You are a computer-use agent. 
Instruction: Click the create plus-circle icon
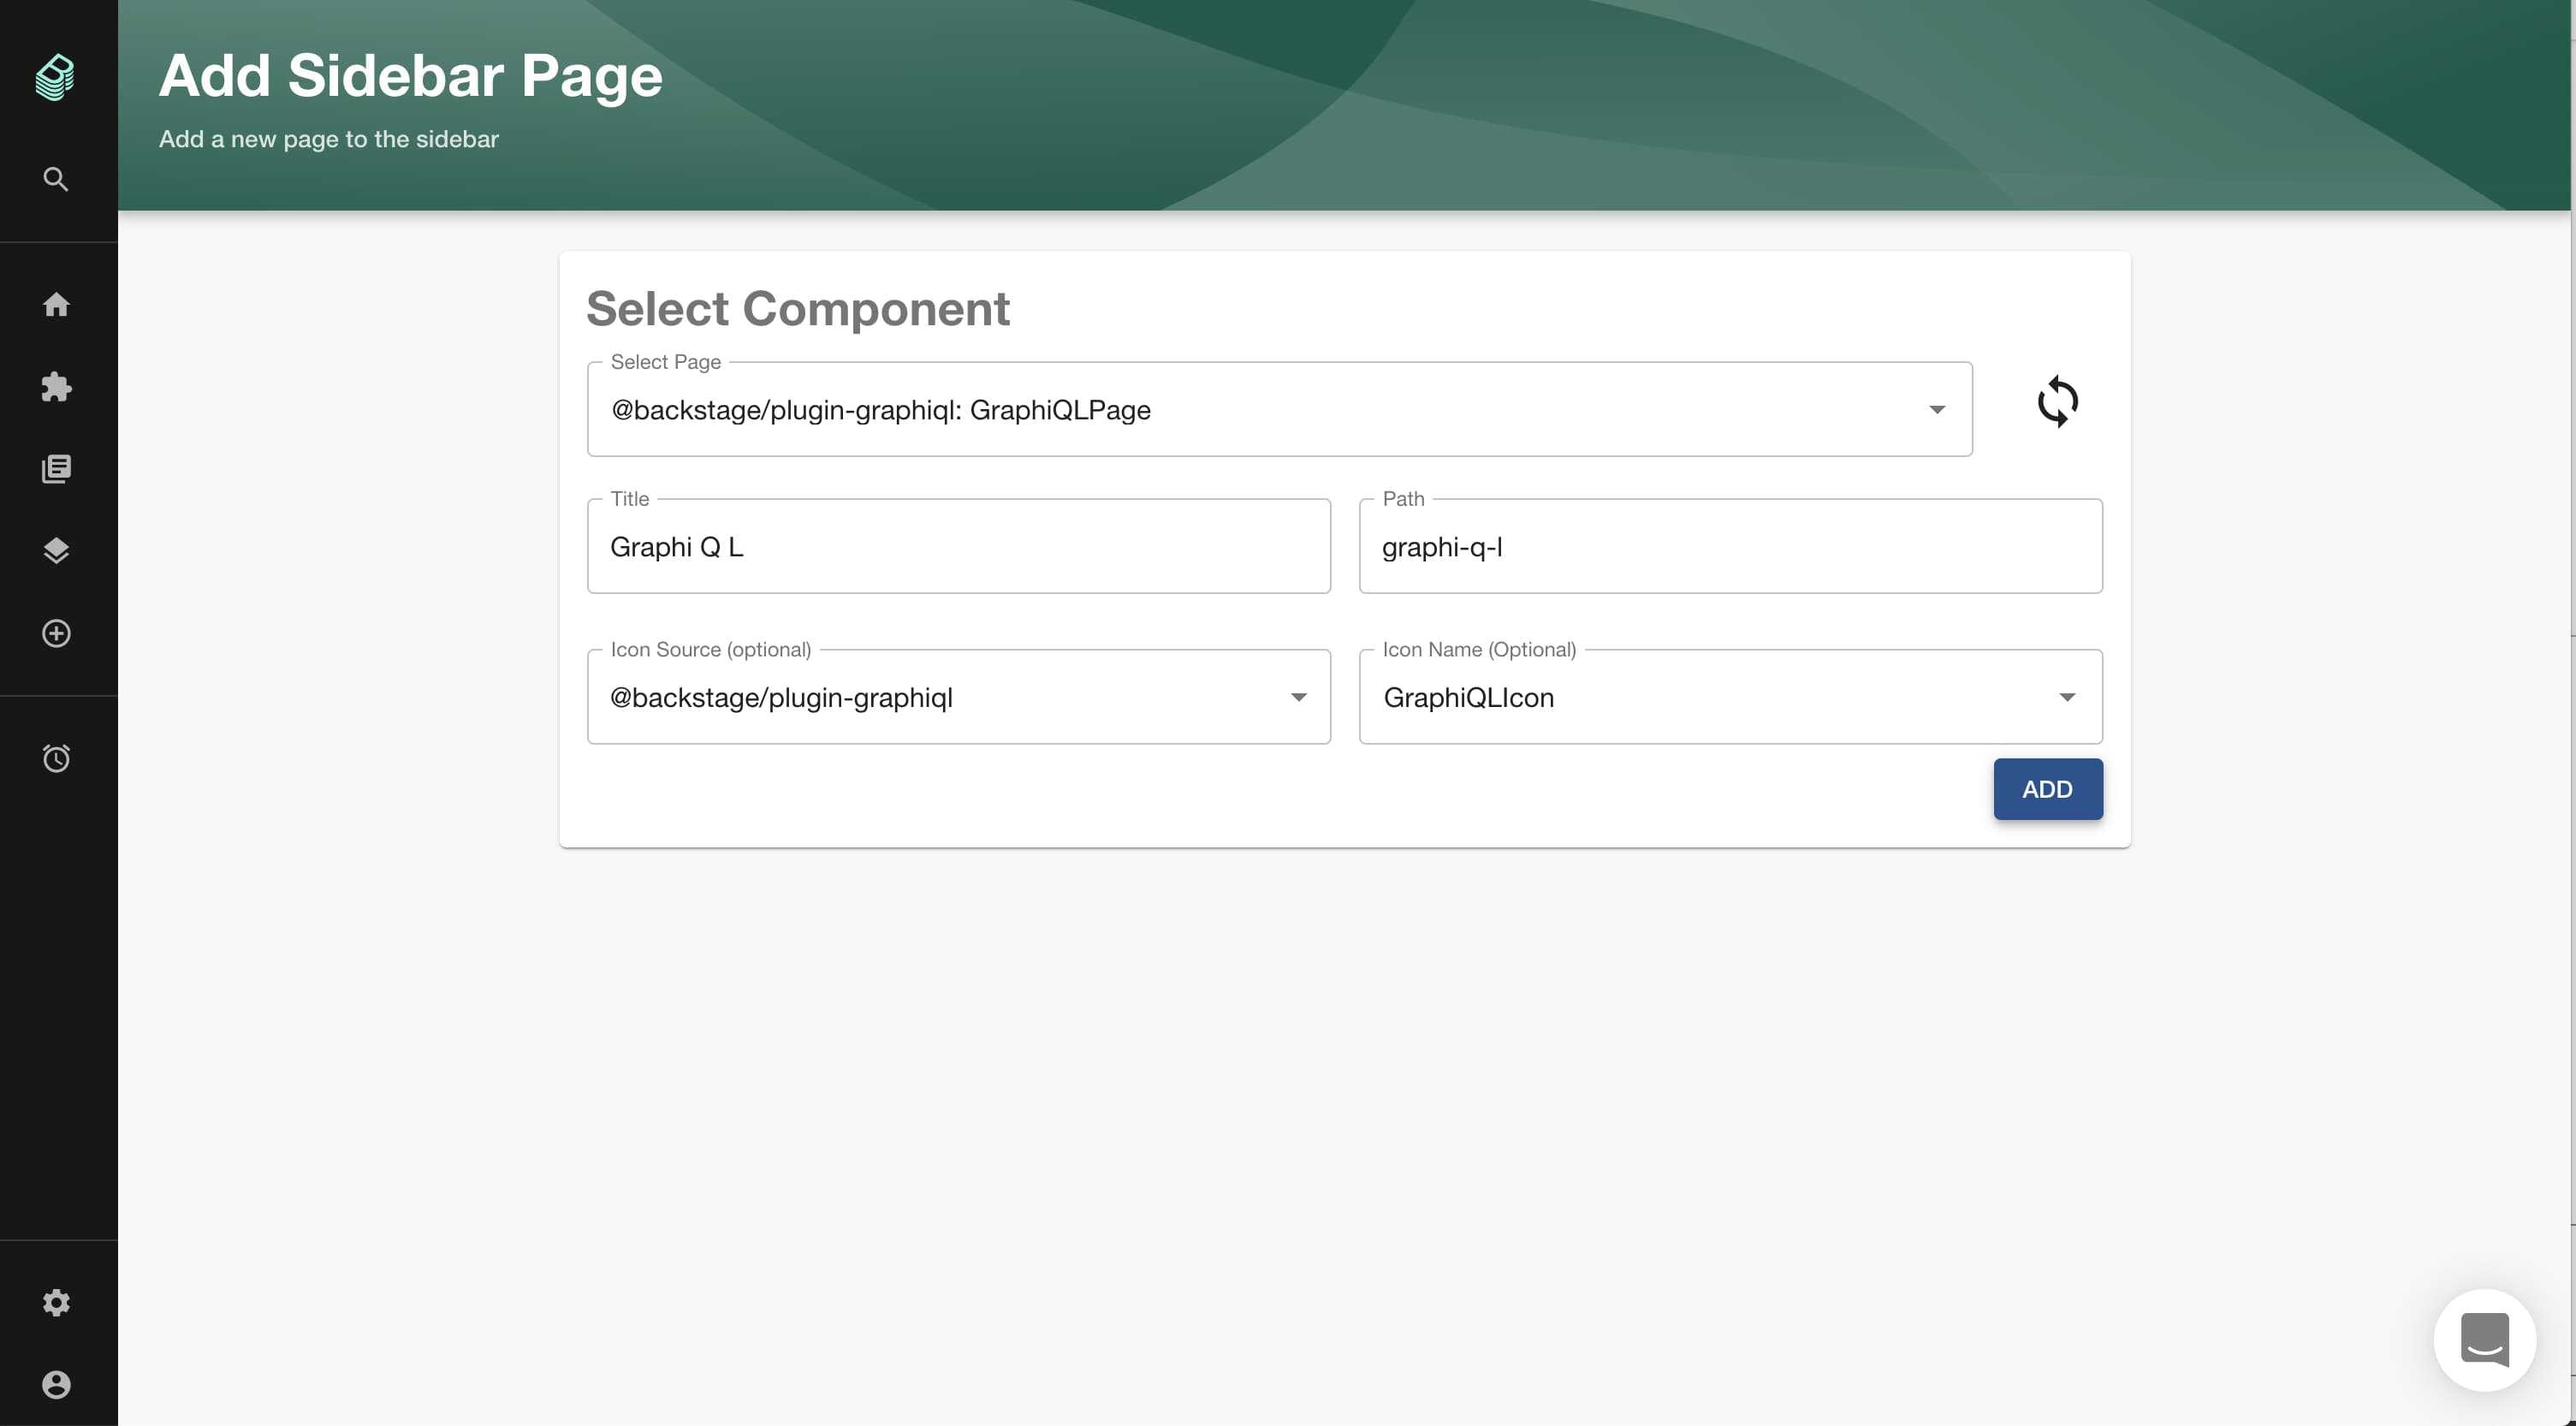(56, 633)
